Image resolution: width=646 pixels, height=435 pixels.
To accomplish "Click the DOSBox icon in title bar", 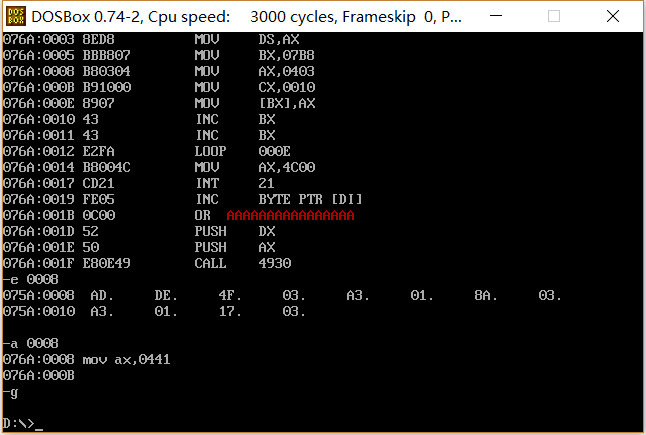I will (x=16, y=16).
